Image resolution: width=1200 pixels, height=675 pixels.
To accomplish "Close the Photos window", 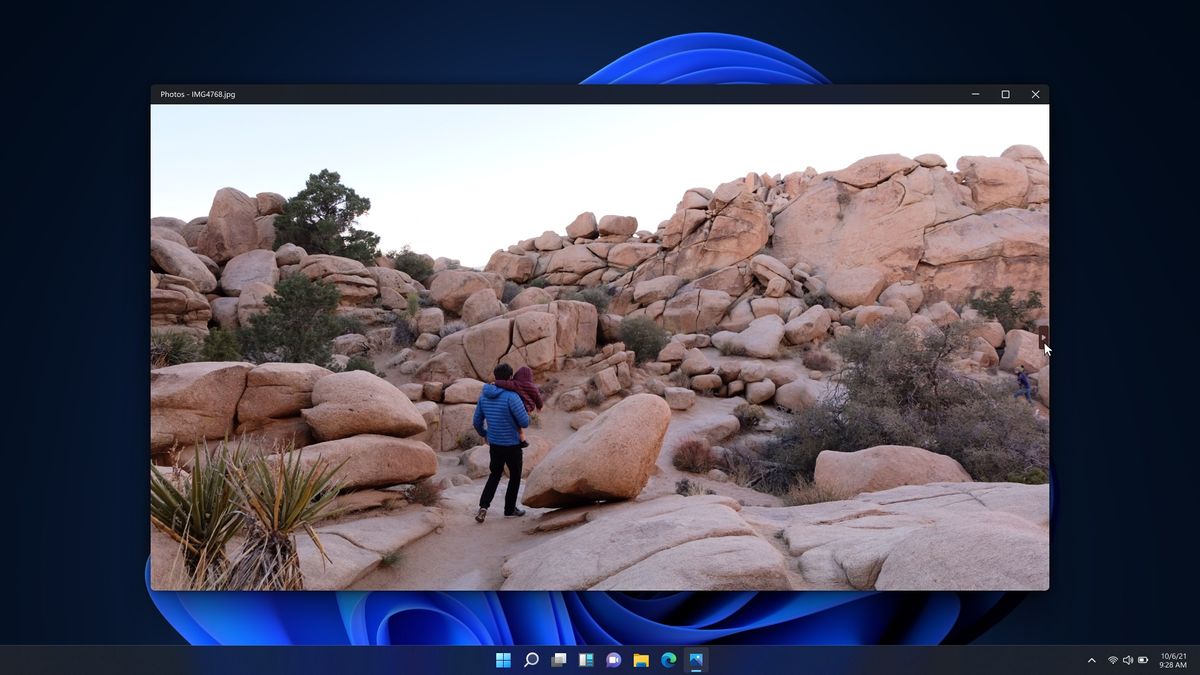I will (x=1035, y=94).
